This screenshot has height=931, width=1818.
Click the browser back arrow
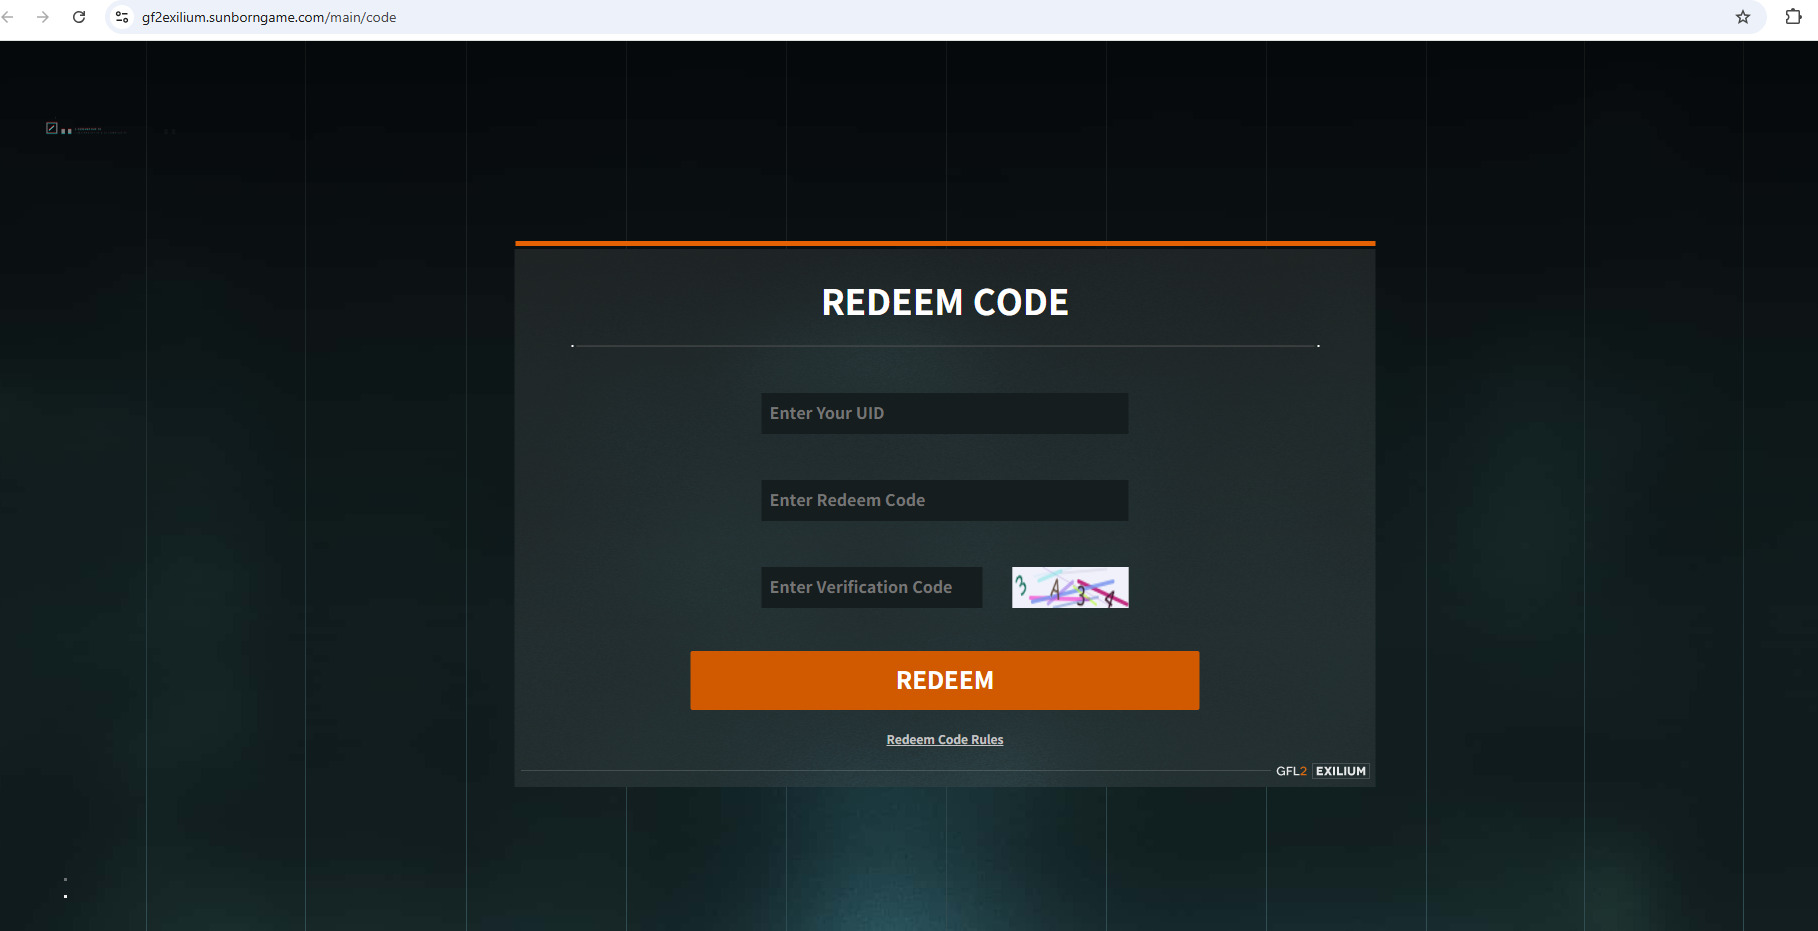9,17
